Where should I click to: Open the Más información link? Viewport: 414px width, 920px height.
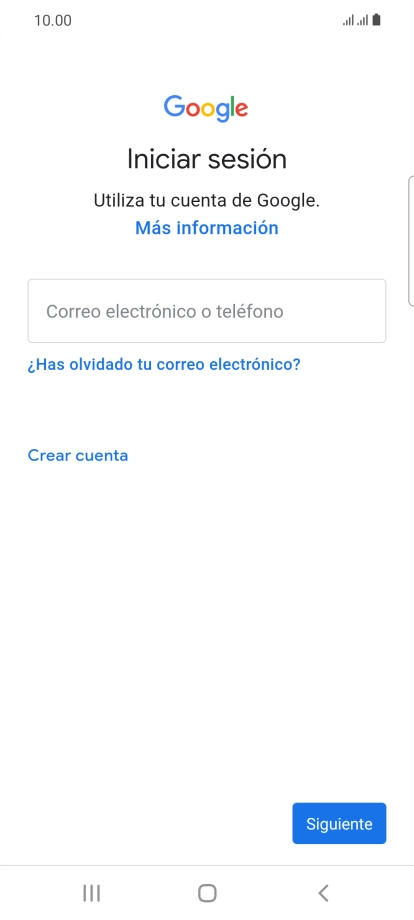pos(206,228)
